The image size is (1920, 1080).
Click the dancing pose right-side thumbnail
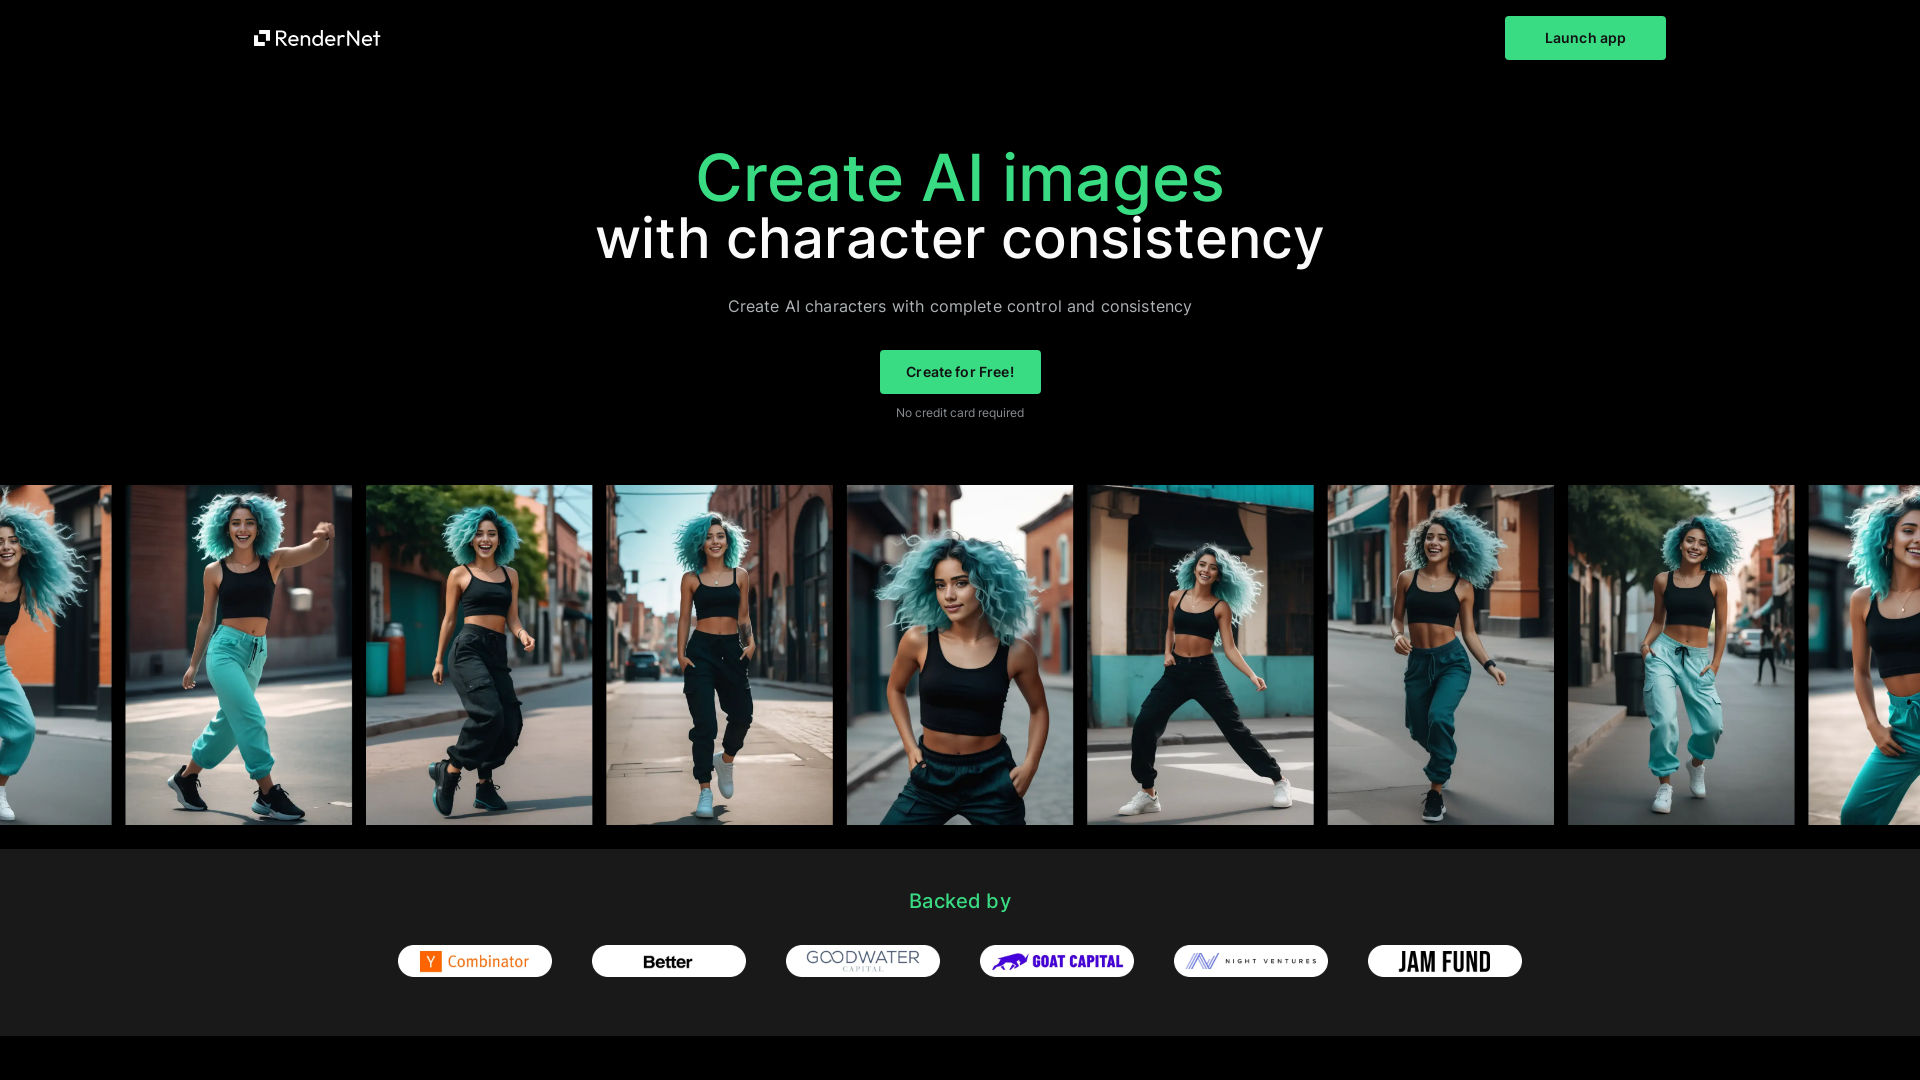pyautogui.click(x=1199, y=655)
